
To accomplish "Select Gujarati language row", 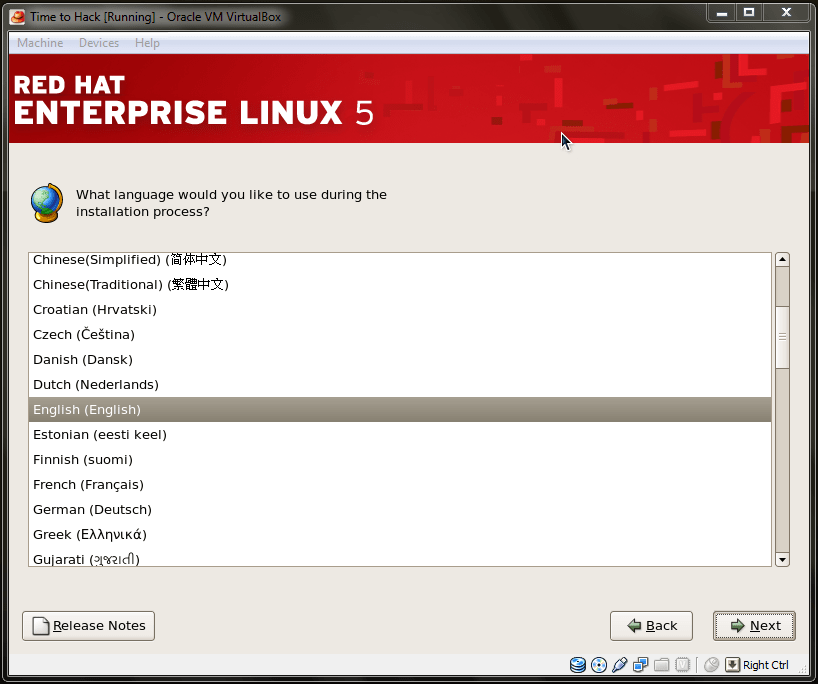I will (x=400, y=557).
